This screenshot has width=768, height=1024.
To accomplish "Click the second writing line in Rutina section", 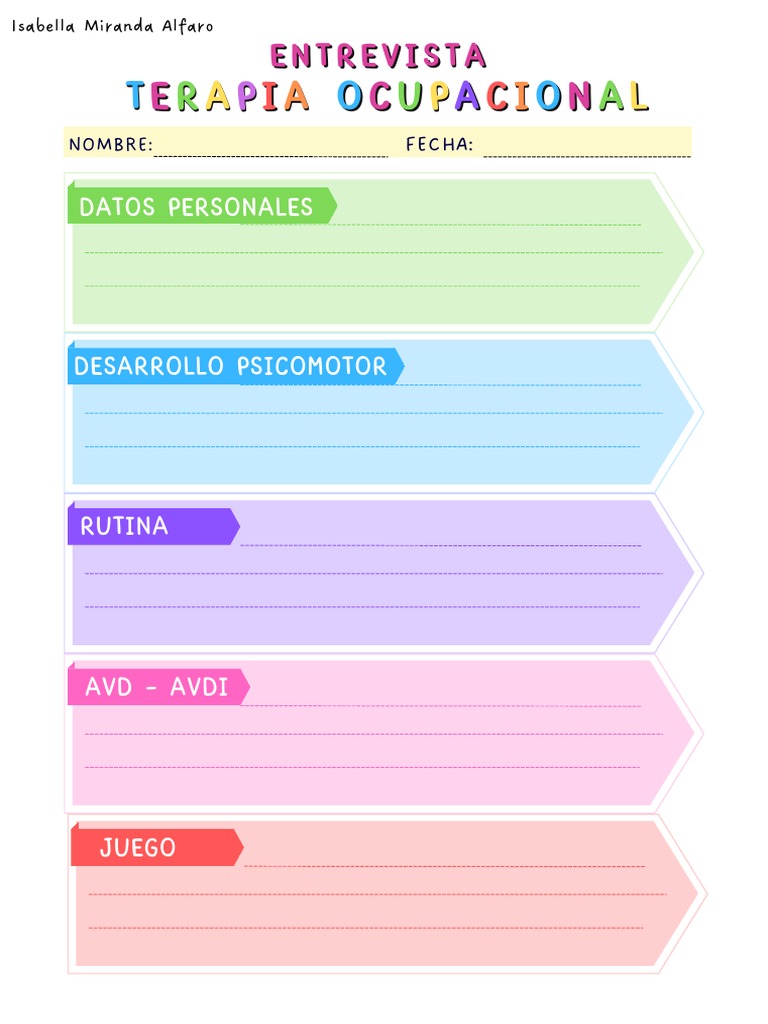I will tap(373, 573).
